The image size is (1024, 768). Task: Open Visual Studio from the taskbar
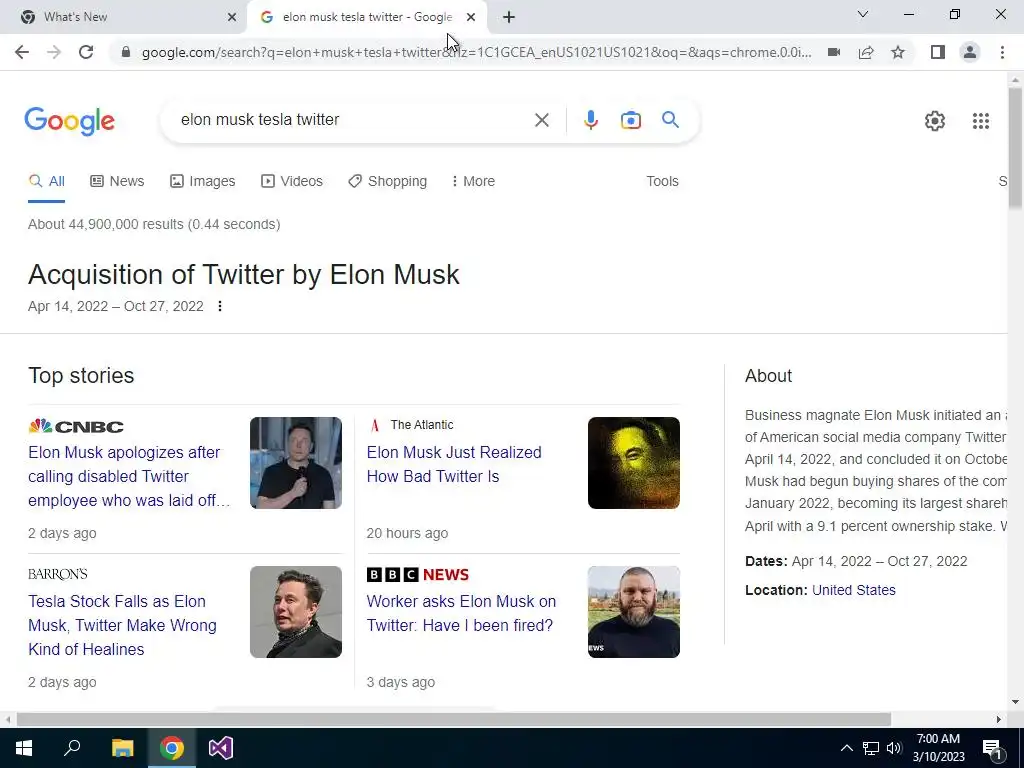221,748
